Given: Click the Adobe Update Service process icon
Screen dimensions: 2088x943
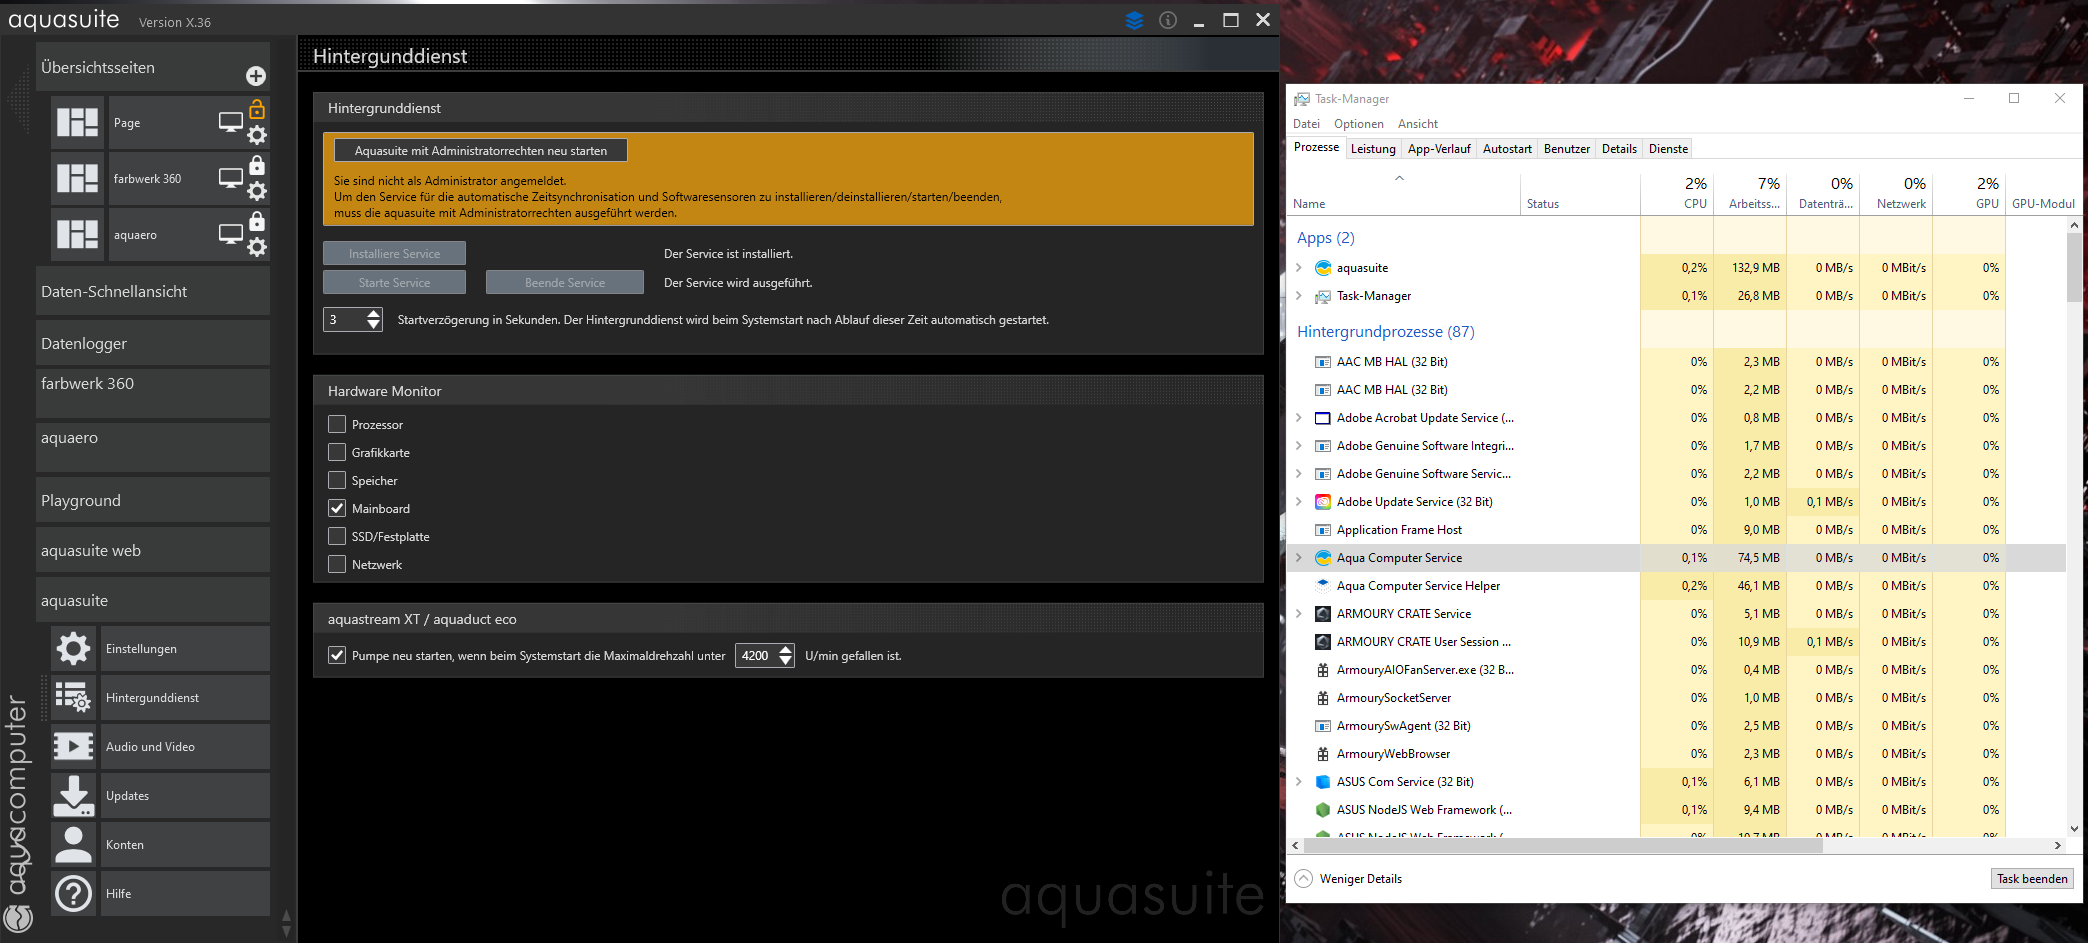Looking at the screenshot, I should click(x=1323, y=502).
